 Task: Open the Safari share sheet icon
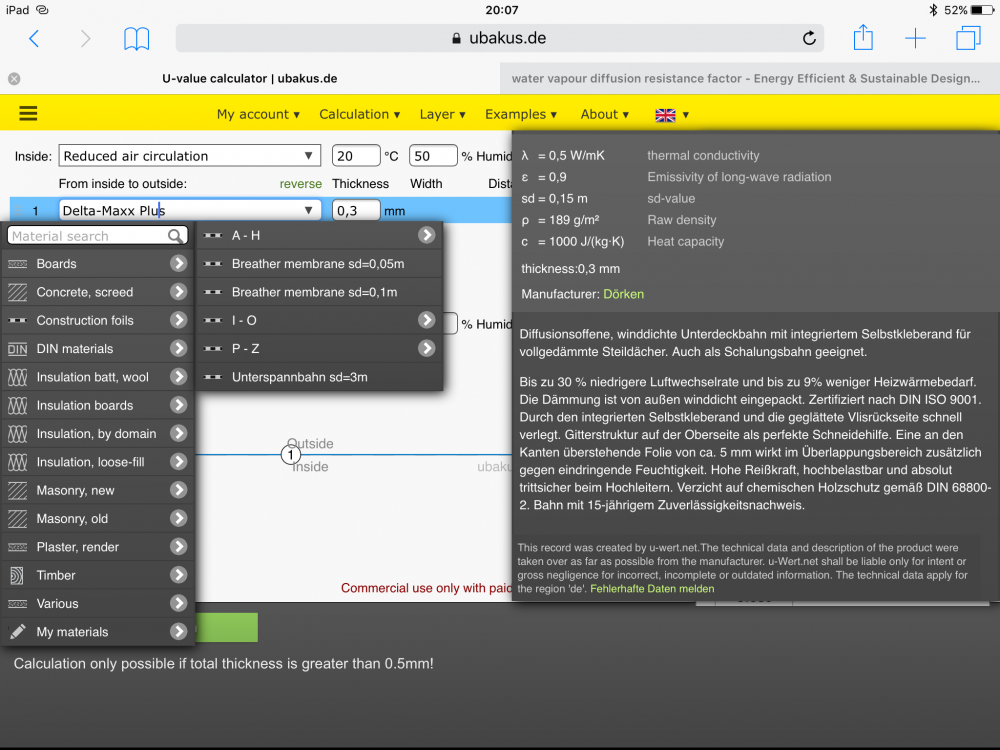coord(863,37)
